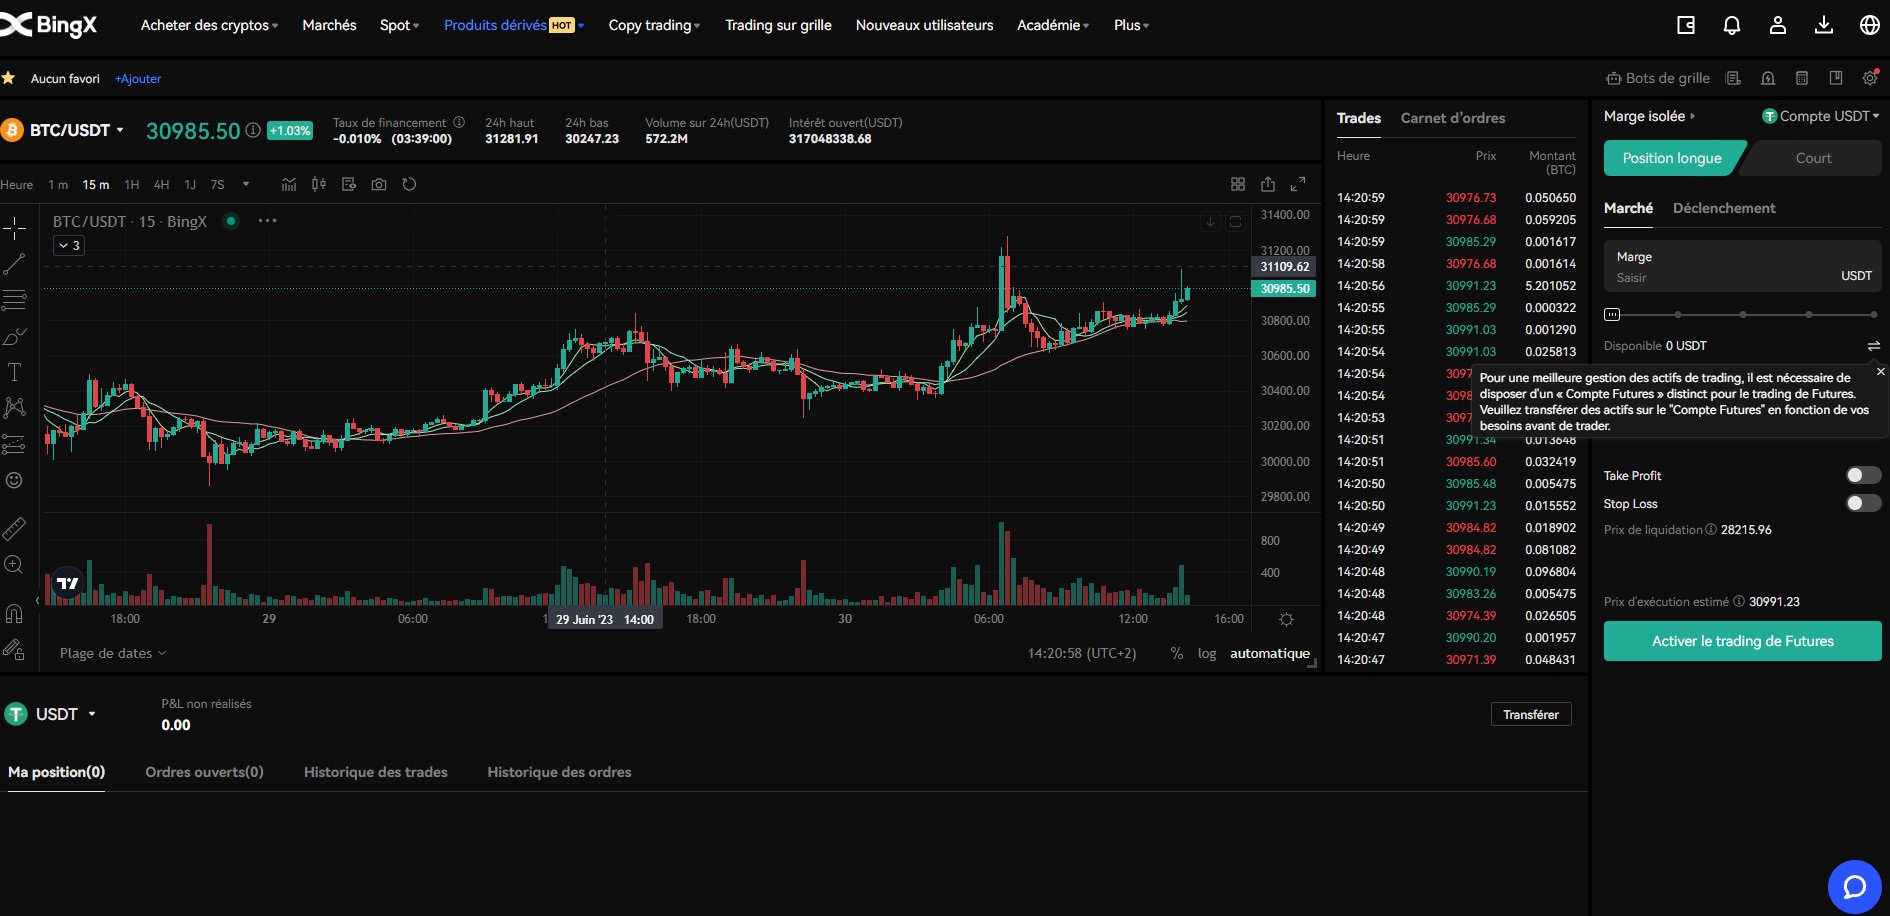Enable the Stop Loss switch
This screenshot has height=916, width=1890.
click(1864, 503)
